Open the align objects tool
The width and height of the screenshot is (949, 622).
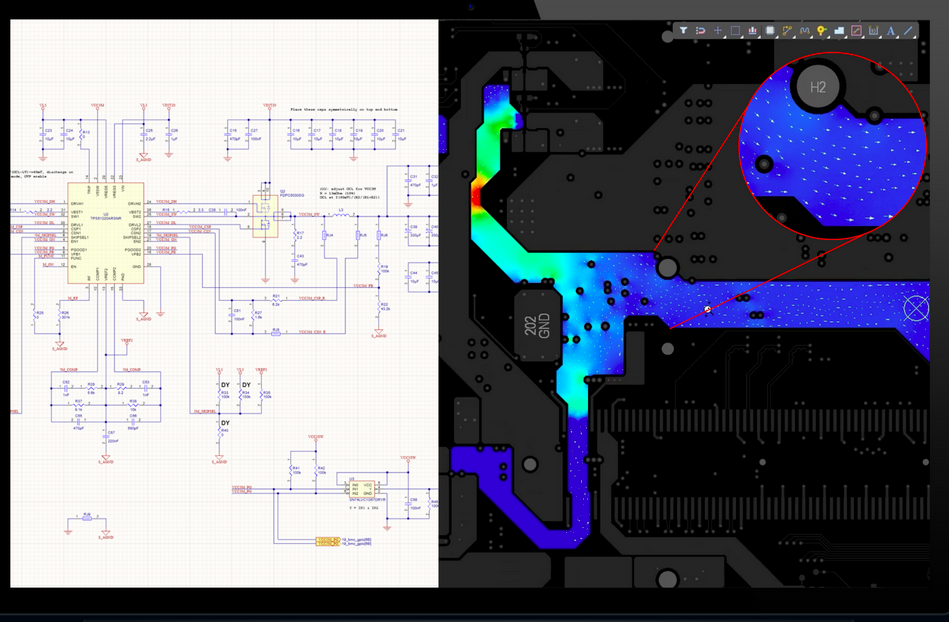click(x=752, y=31)
